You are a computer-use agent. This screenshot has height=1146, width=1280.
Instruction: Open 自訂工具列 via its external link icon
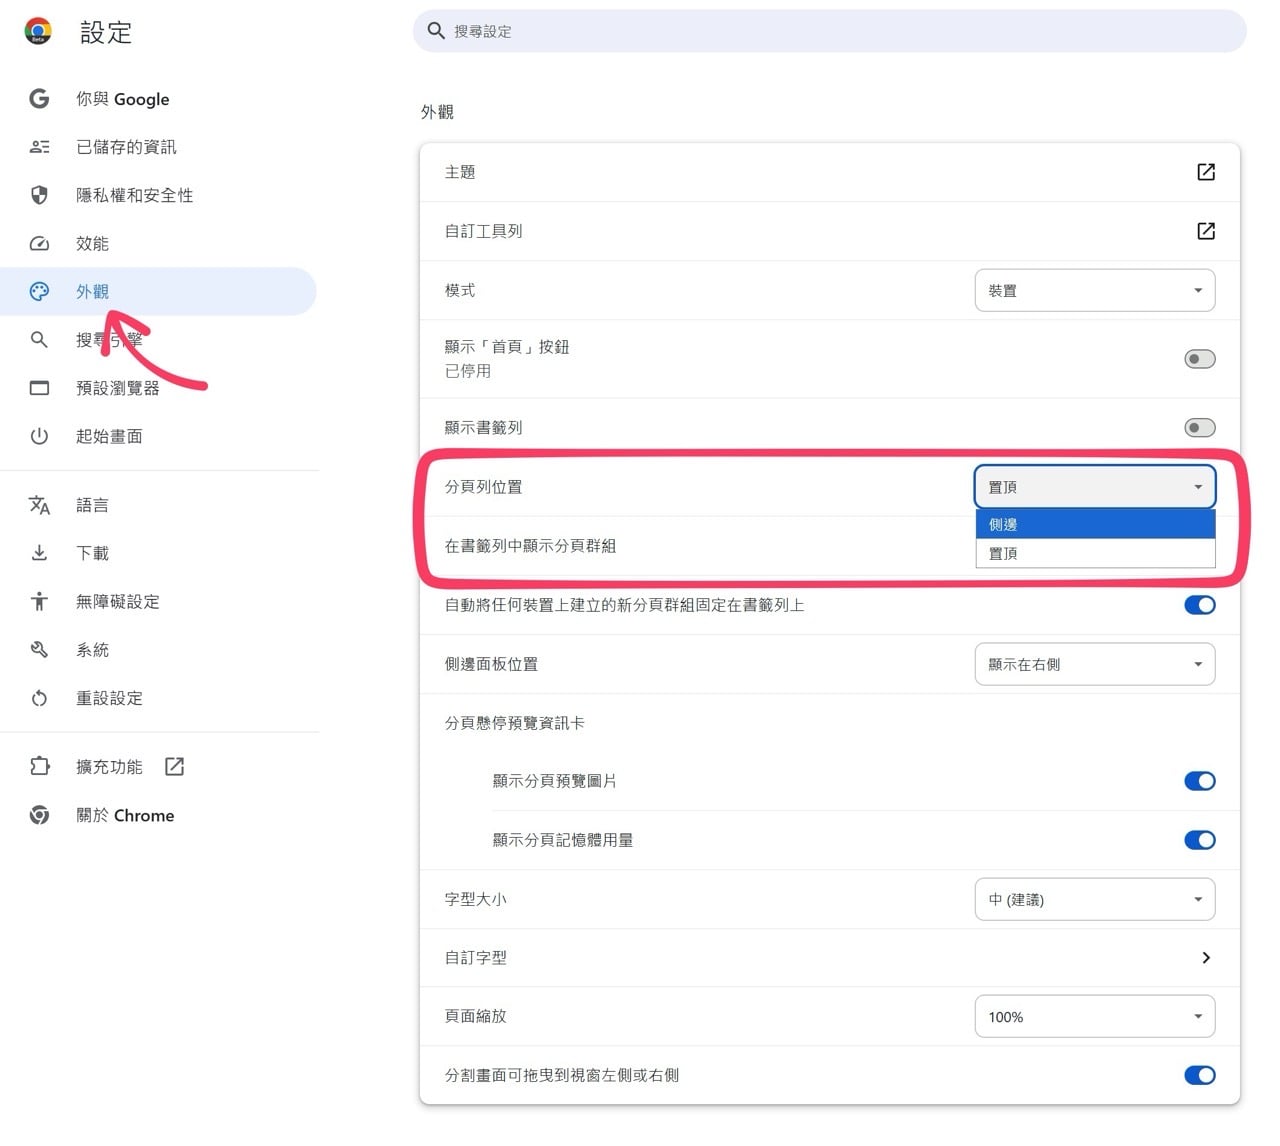(1206, 231)
